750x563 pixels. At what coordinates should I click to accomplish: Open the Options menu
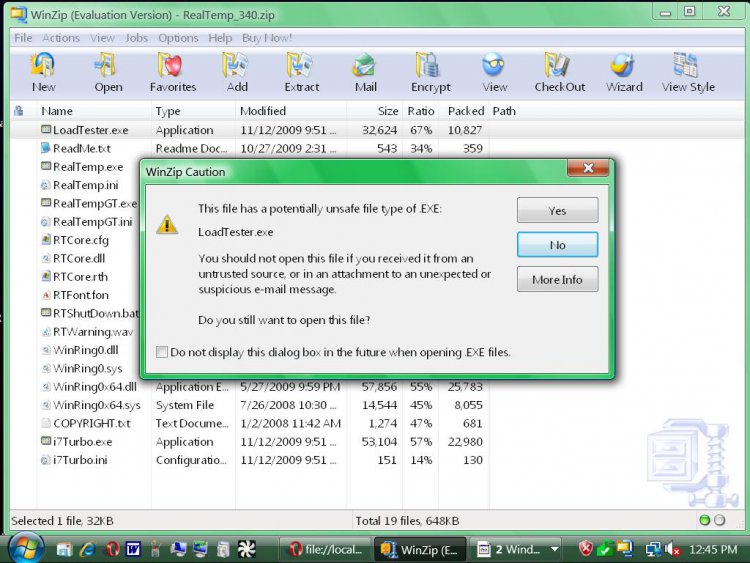coord(178,38)
